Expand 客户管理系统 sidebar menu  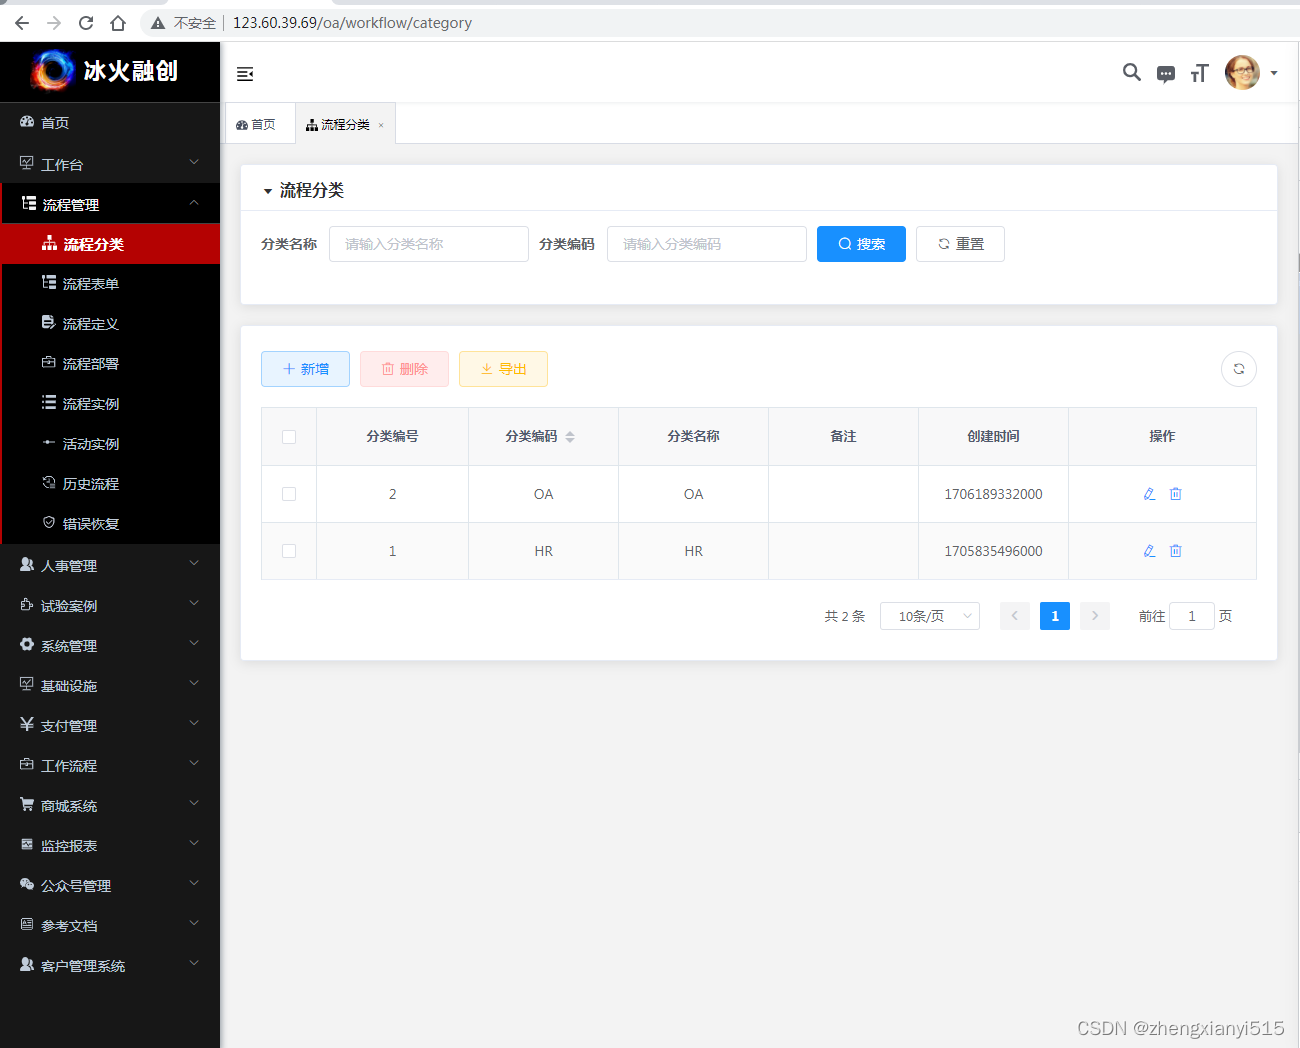click(x=110, y=965)
